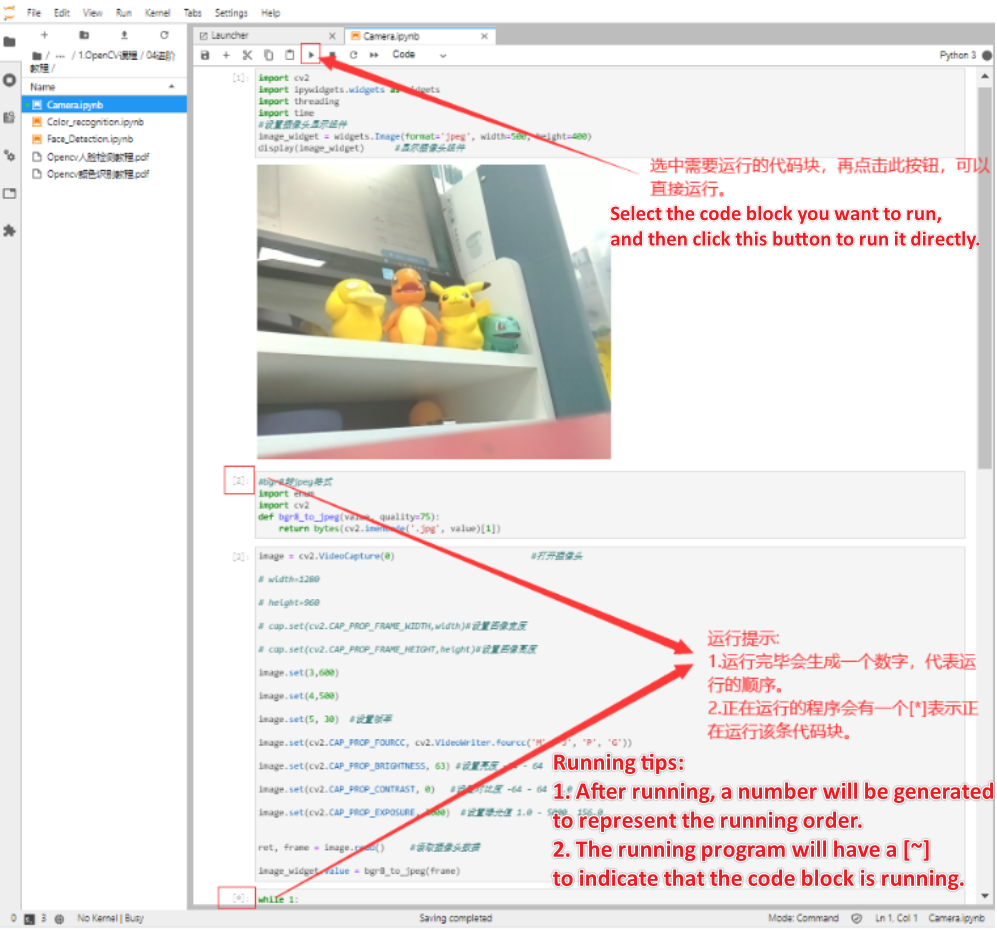Viewport: 997px width, 933px height.
Task: Click the 1.OpenCV课程 breadcrumb folder
Action: click(x=107, y=56)
